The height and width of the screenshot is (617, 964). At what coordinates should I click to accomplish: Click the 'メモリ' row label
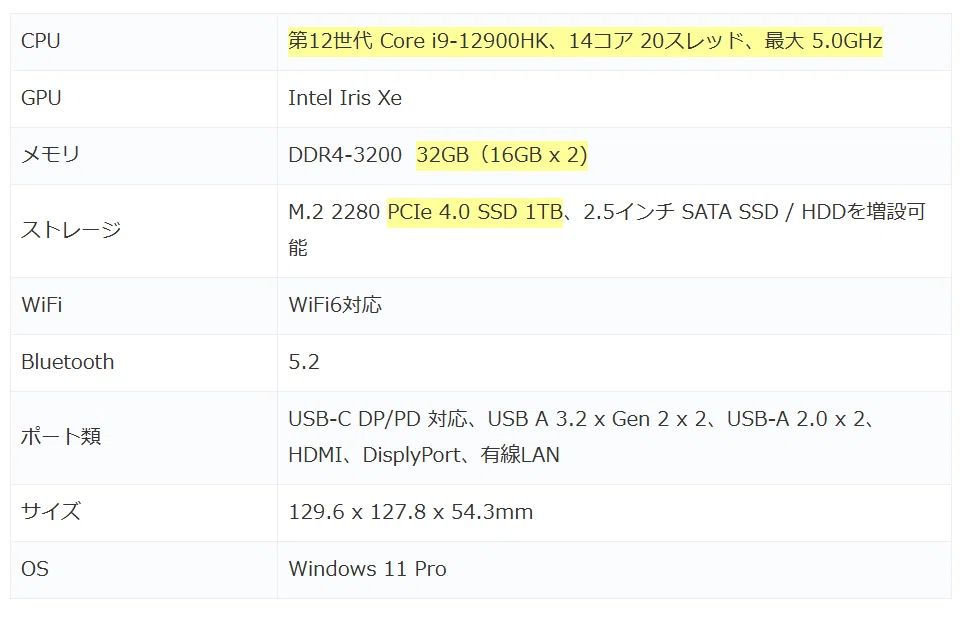tap(50, 155)
